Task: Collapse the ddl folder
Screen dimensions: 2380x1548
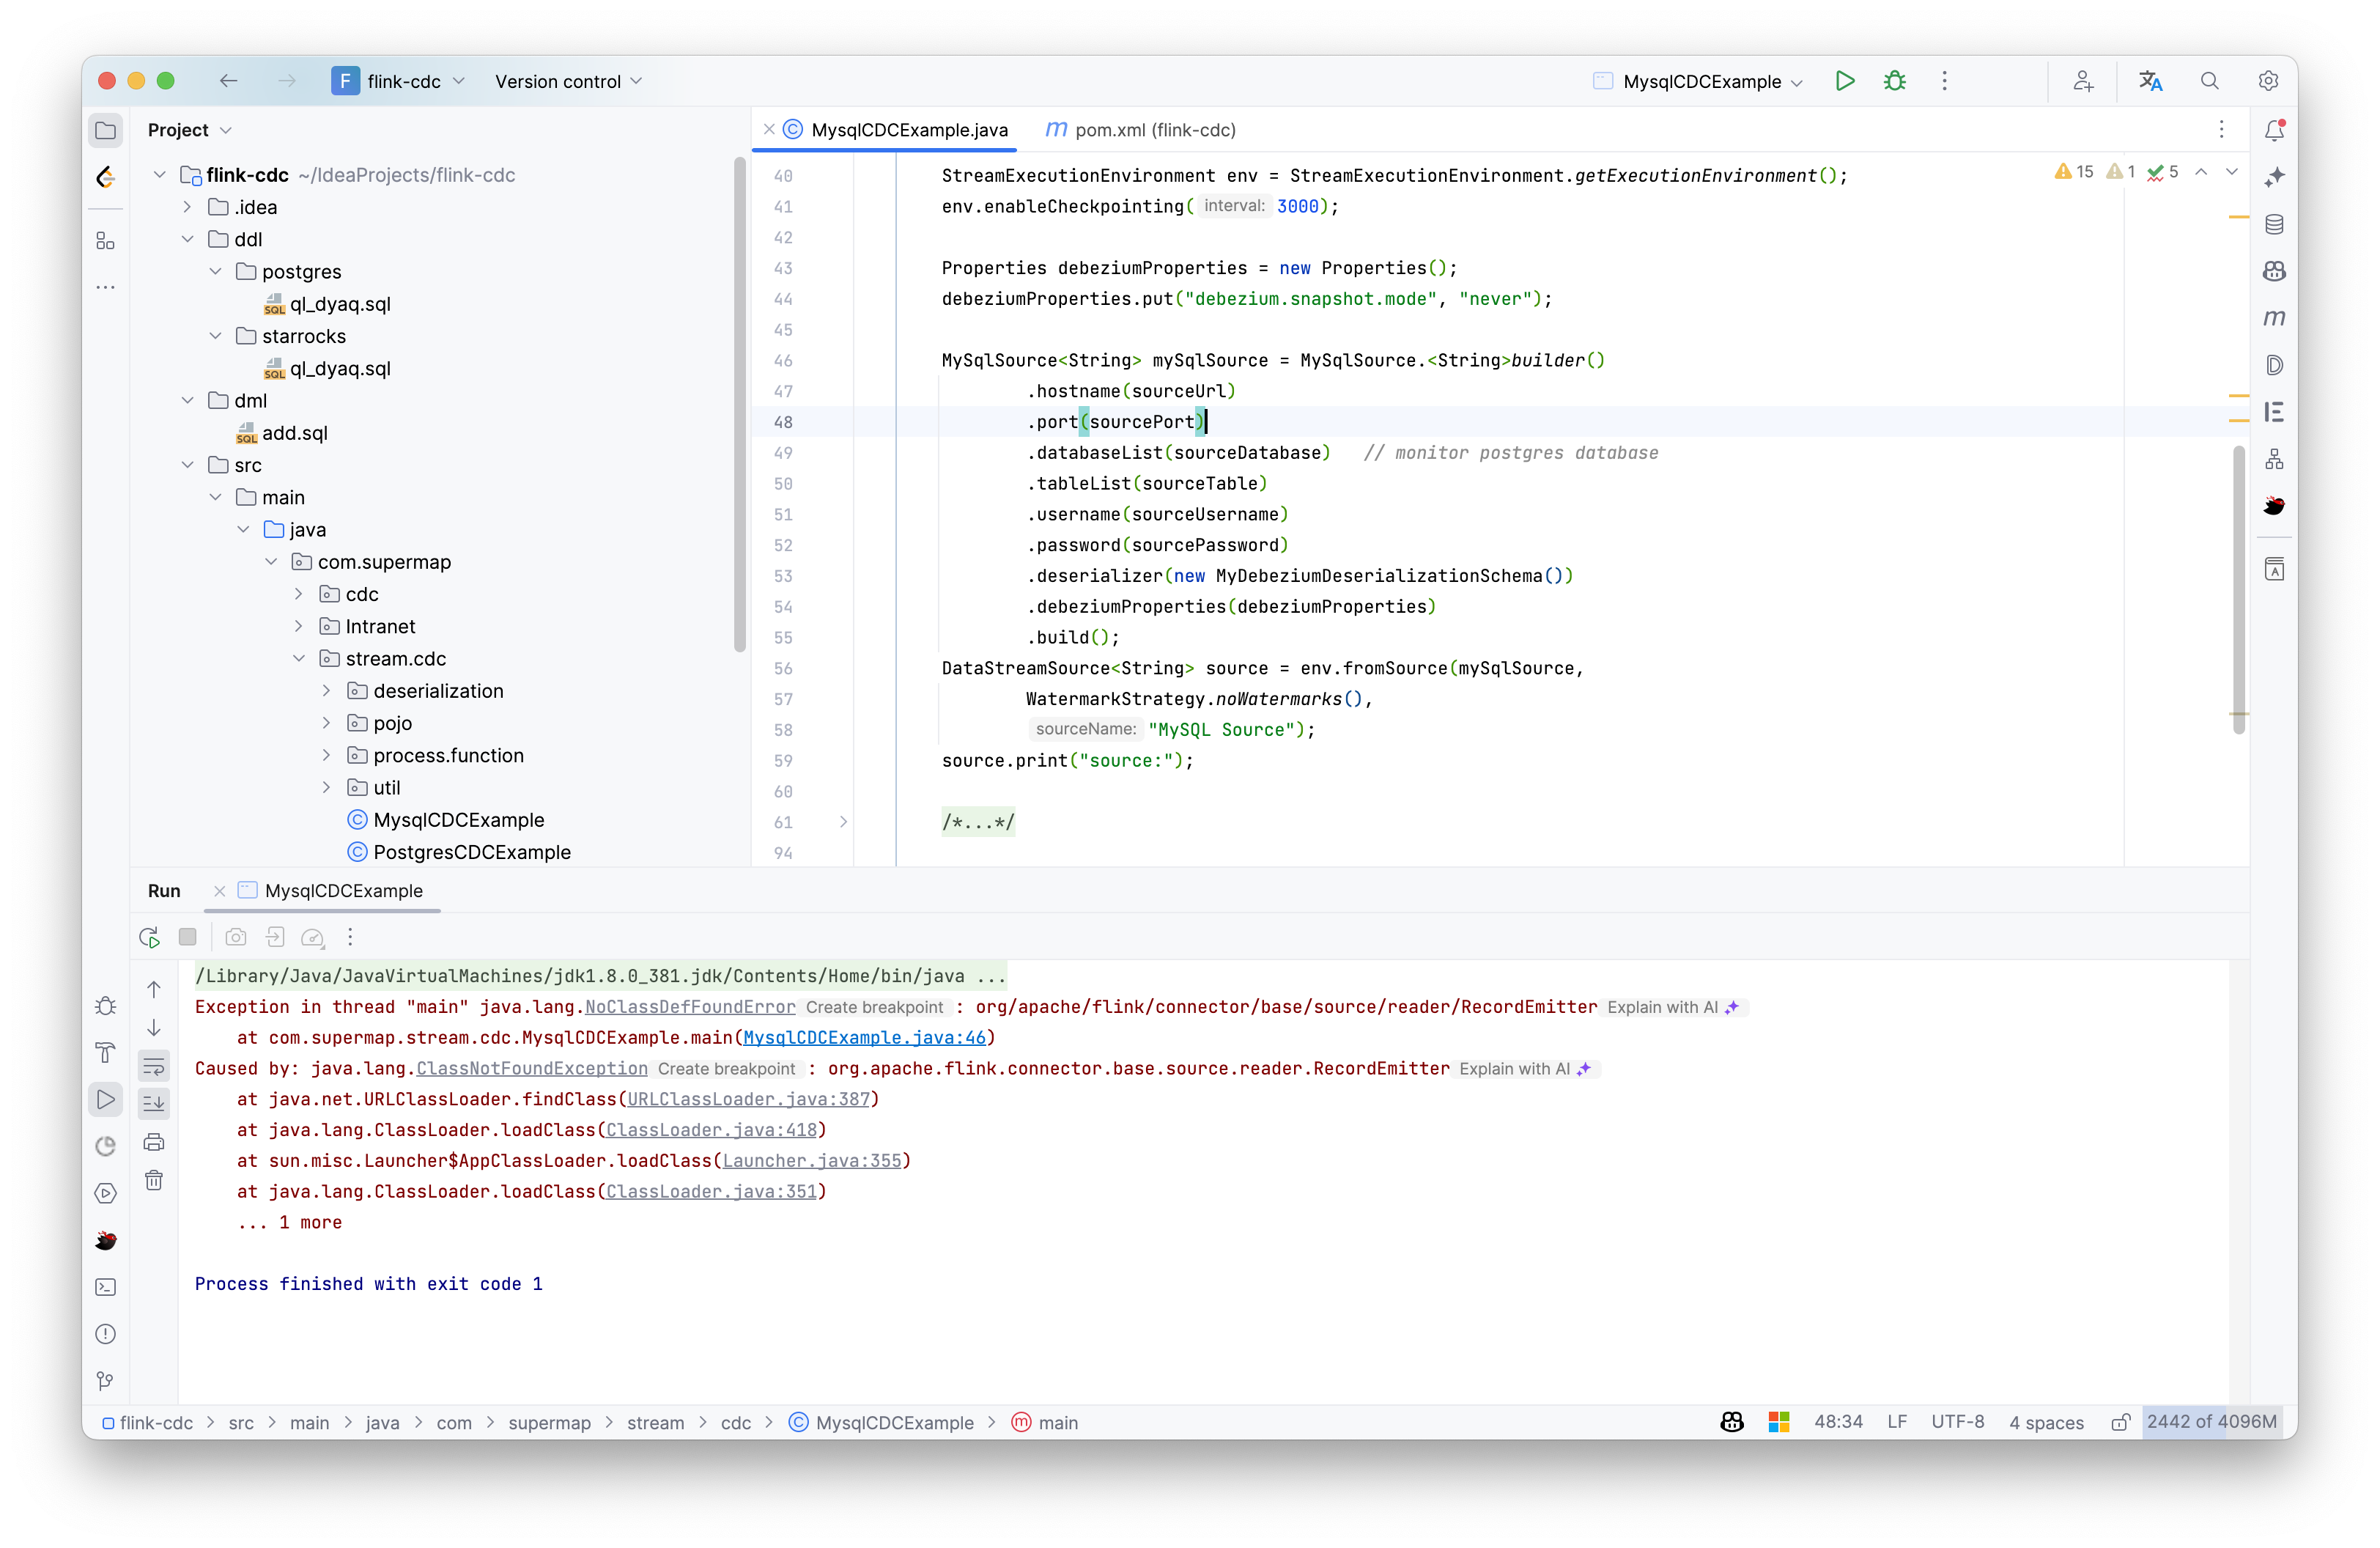Action: (187, 239)
